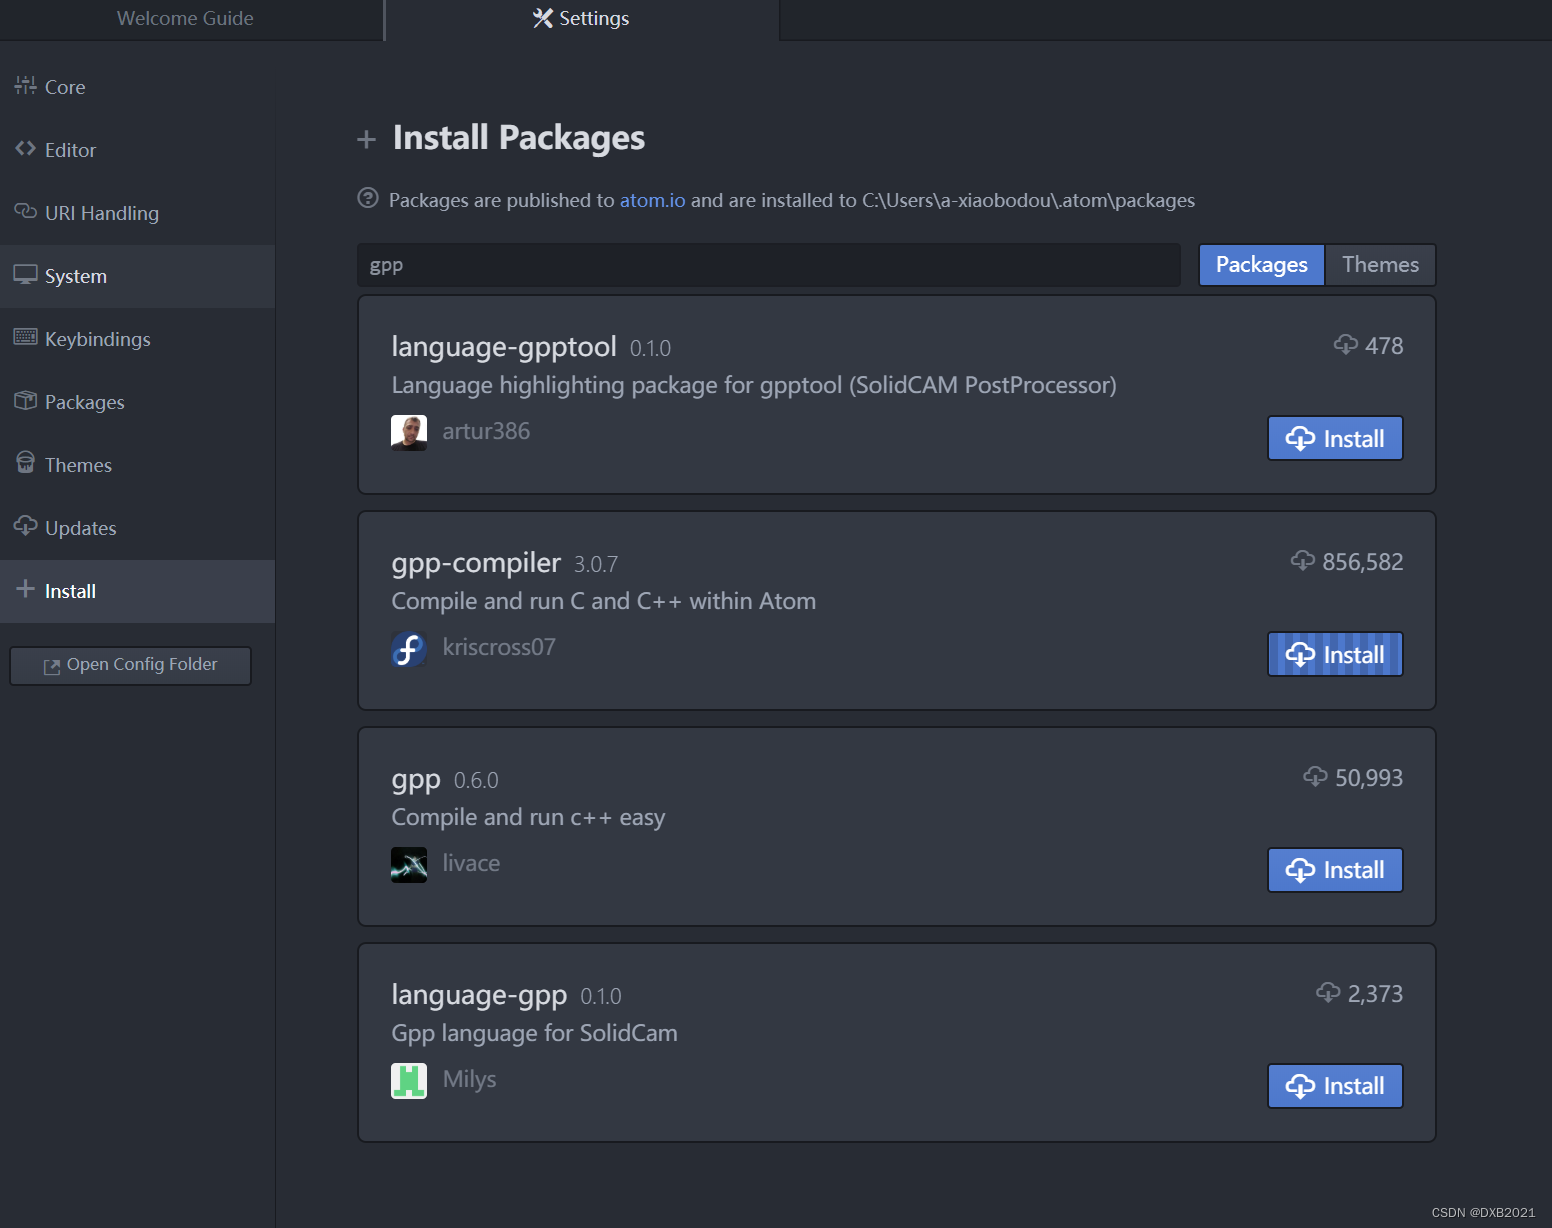The image size is (1552, 1228).
Task: Open language-gpptool package title
Action: click(504, 347)
